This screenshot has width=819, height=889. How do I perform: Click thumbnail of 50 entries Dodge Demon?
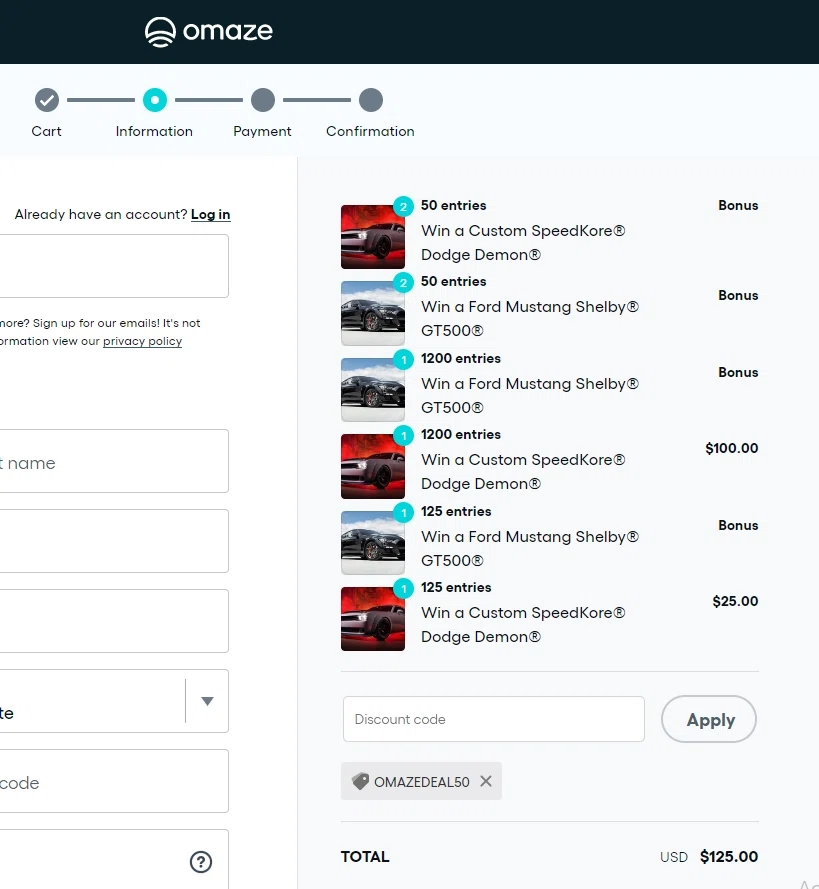pyautogui.click(x=373, y=237)
